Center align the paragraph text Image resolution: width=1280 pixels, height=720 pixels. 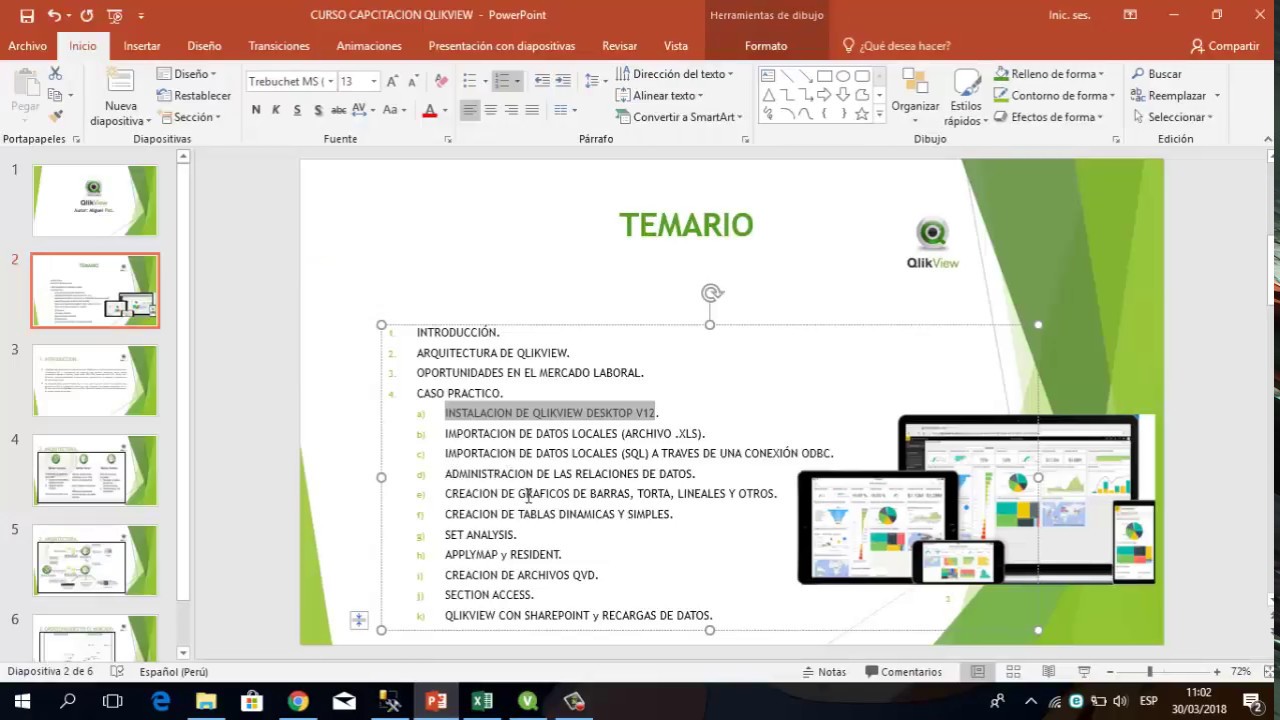pyautogui.click(x=490, y=110)
